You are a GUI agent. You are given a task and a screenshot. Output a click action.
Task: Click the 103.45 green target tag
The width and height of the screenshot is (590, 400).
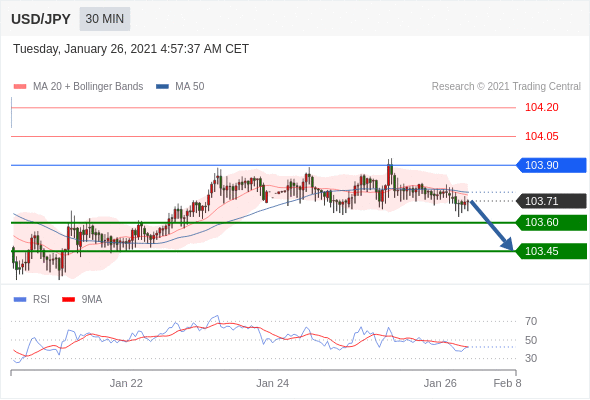tap(551, 251)
